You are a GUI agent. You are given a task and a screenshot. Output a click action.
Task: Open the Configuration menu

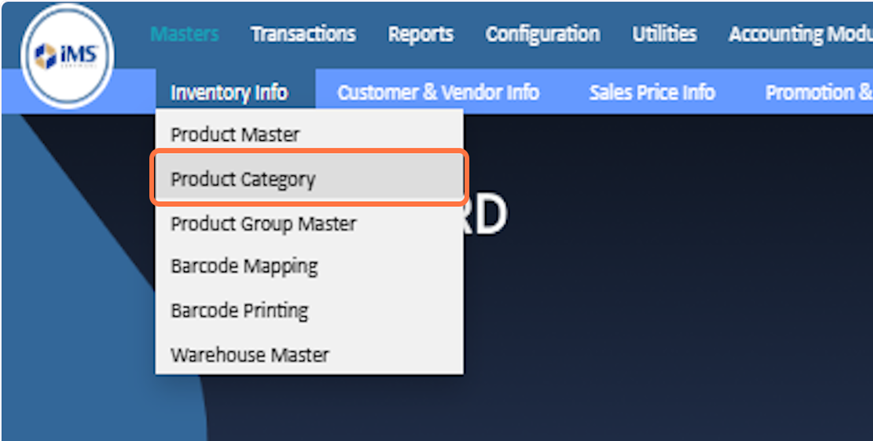pyautogui.click(x=542, y=34)
